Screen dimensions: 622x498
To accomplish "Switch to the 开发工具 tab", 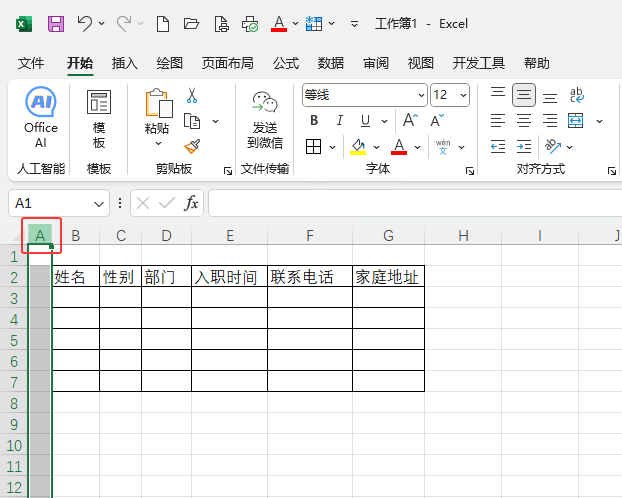I will (479, 63).
